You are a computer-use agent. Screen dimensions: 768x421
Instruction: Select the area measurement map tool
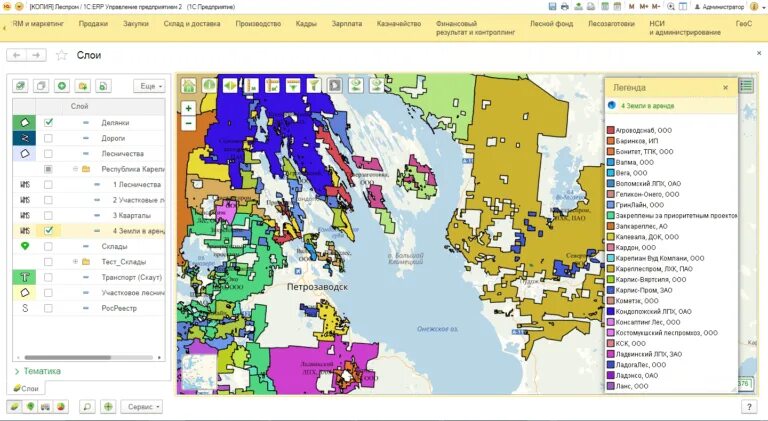click(x=272, y=85)
